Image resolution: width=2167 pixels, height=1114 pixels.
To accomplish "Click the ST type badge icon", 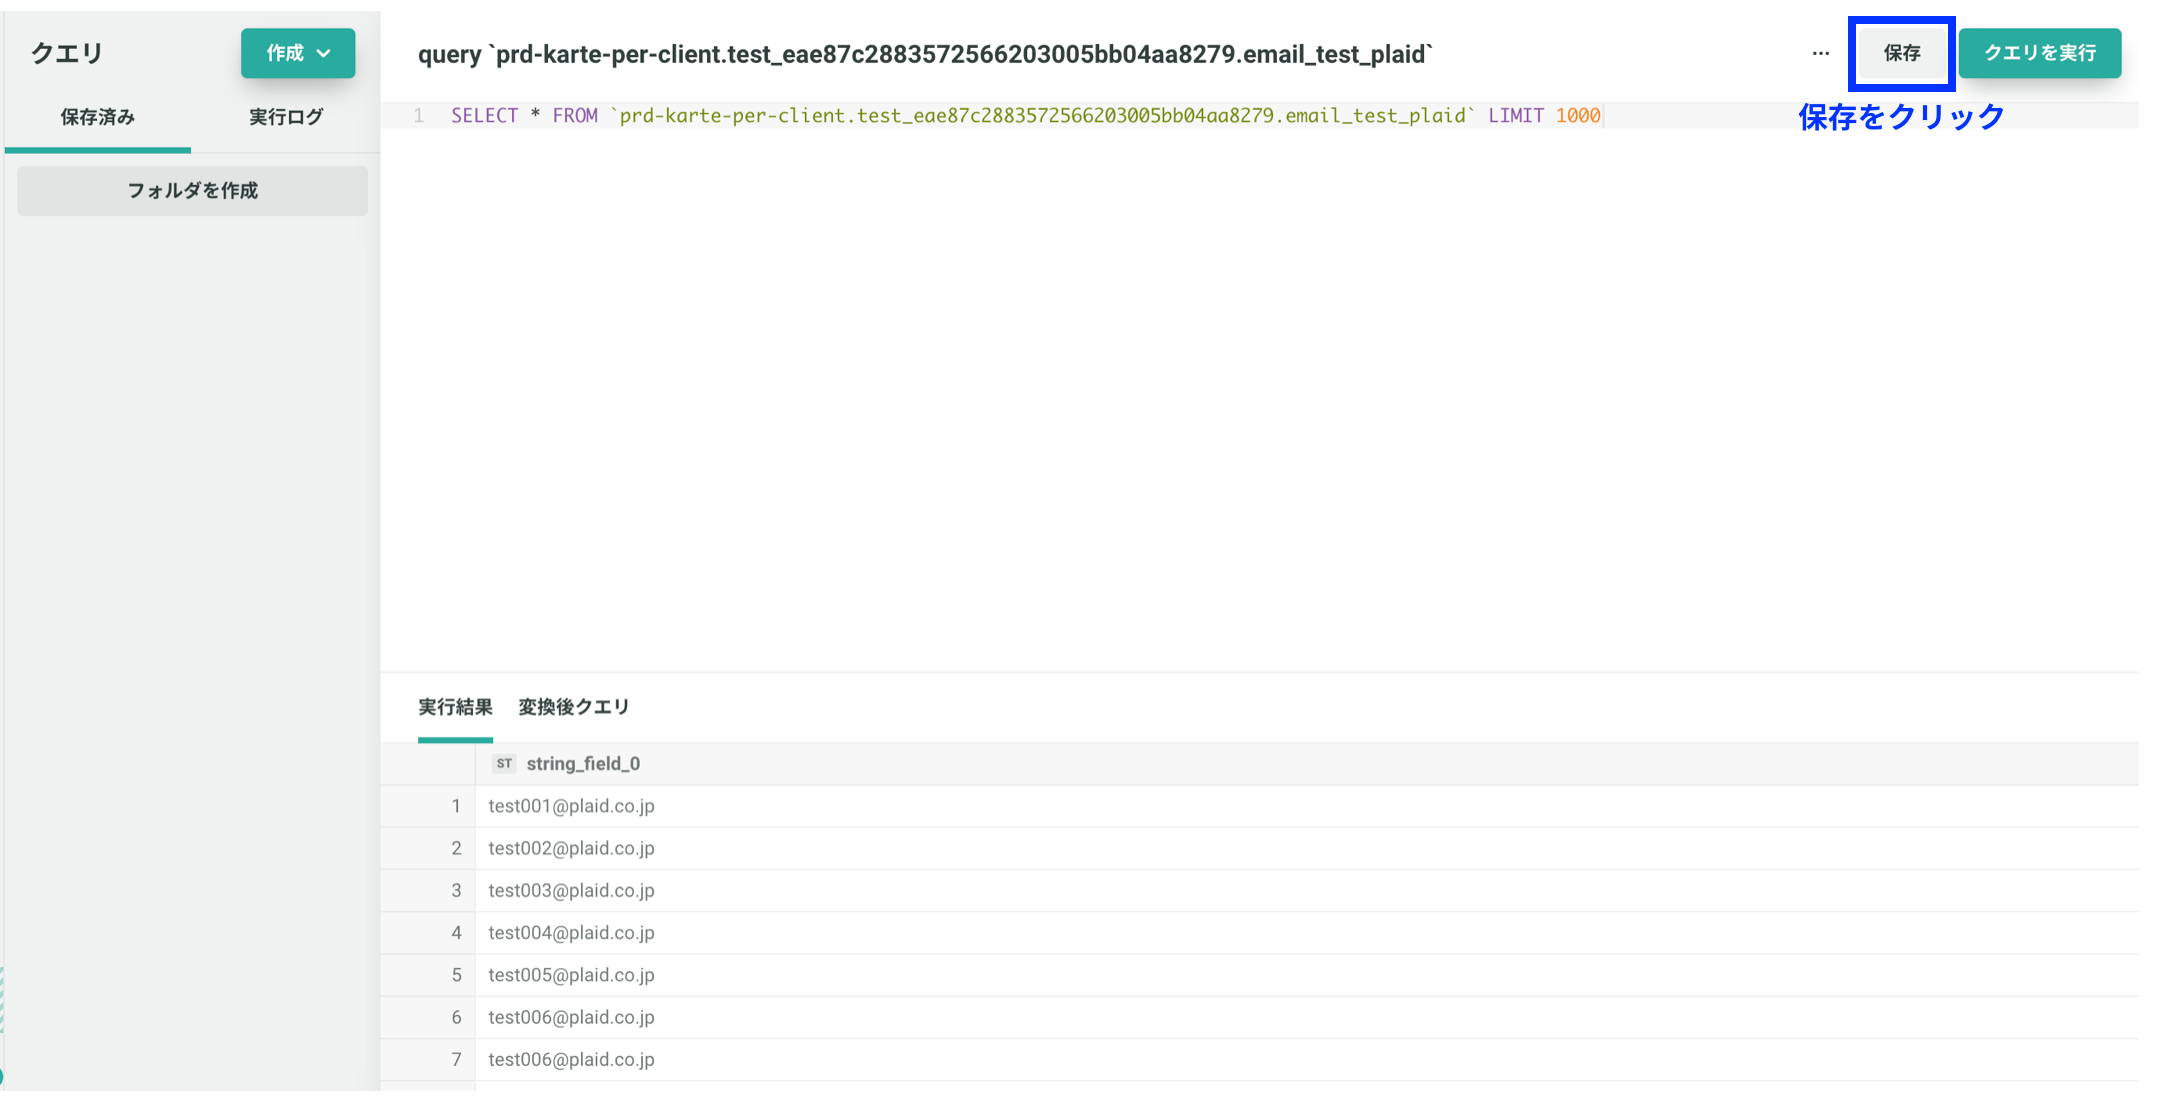I will (x=504, y=764).
